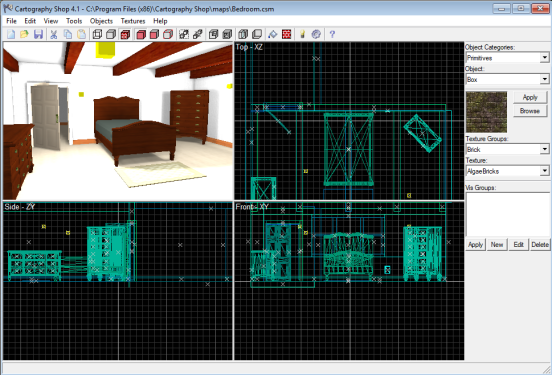Viewport: 552px width, 375px height.
Task: Click the lightbulb lighting icon
Action: click(x=302, y=34)
